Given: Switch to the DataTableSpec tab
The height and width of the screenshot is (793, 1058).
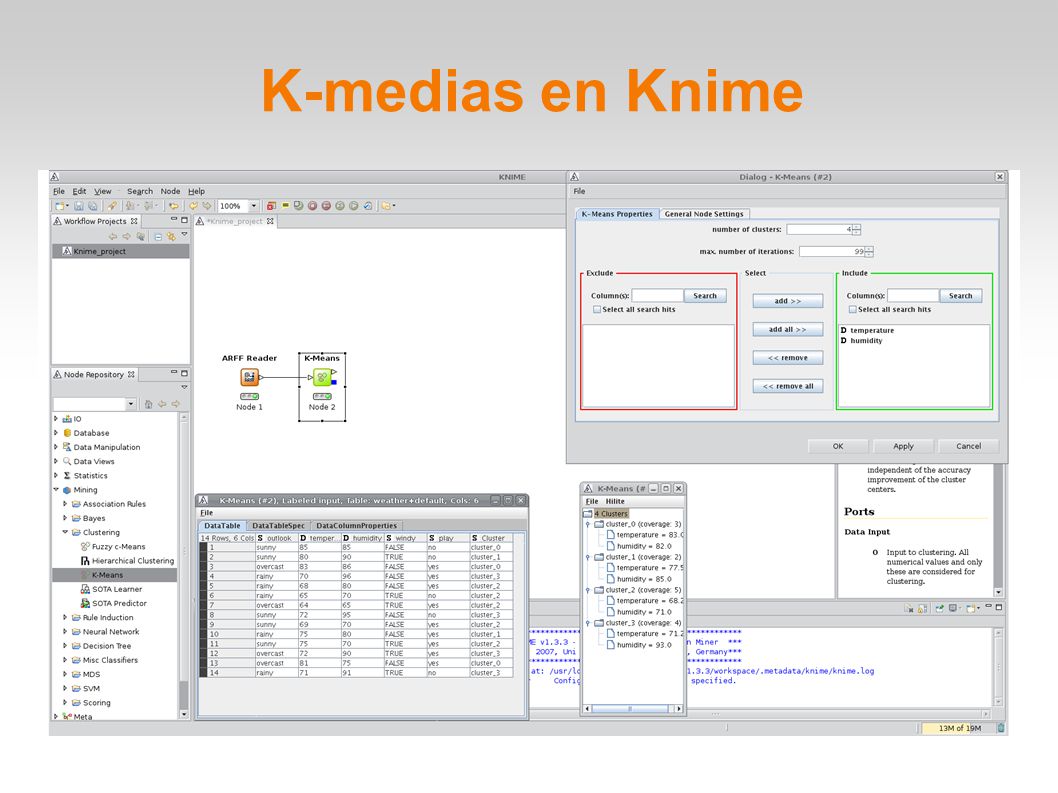Looking at the screenshot, I should 278,526.
